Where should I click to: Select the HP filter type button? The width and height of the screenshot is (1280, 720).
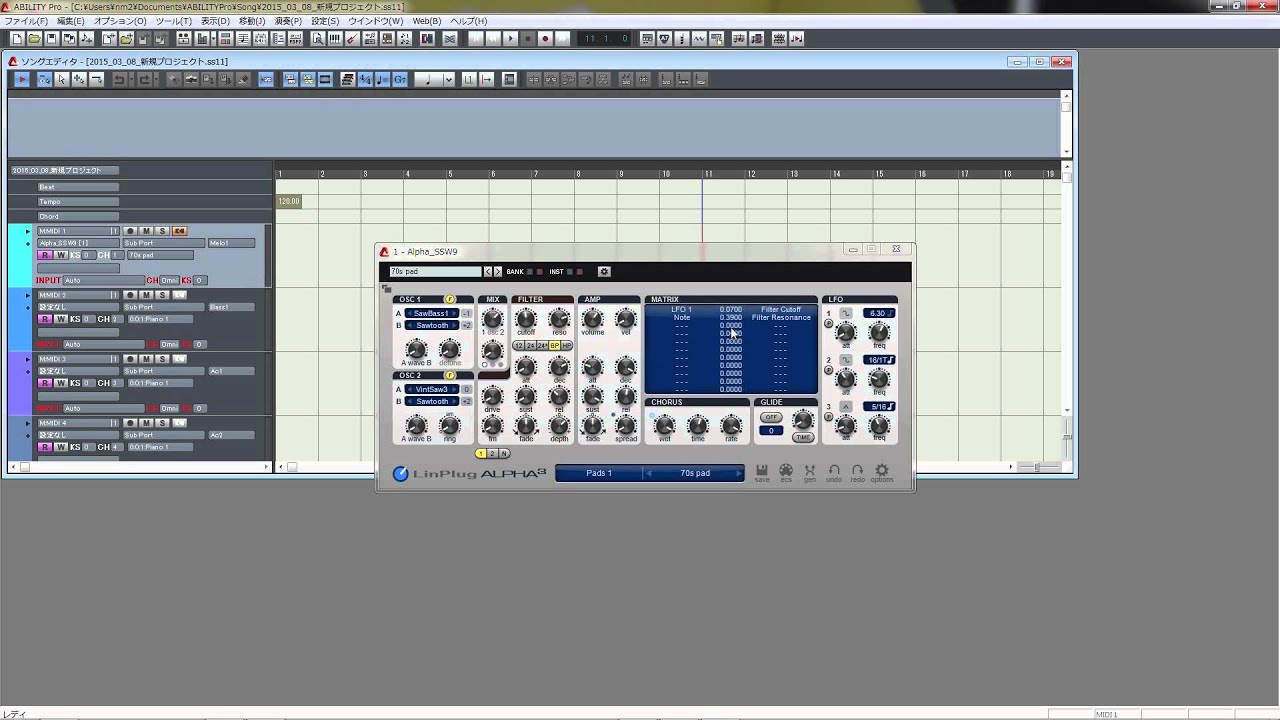(x=567, y=346)
